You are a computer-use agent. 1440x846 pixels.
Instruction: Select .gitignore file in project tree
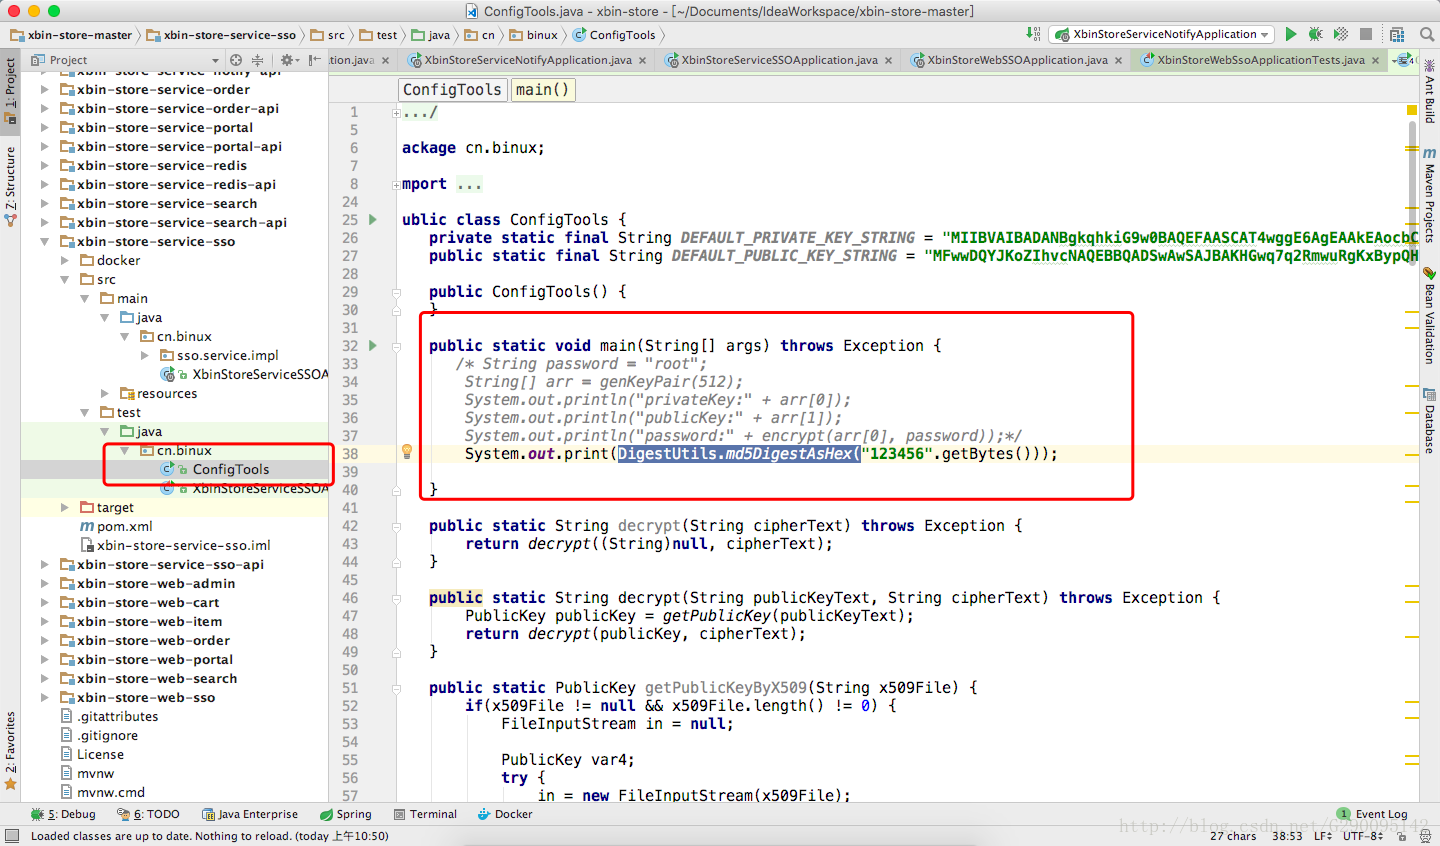107,735
